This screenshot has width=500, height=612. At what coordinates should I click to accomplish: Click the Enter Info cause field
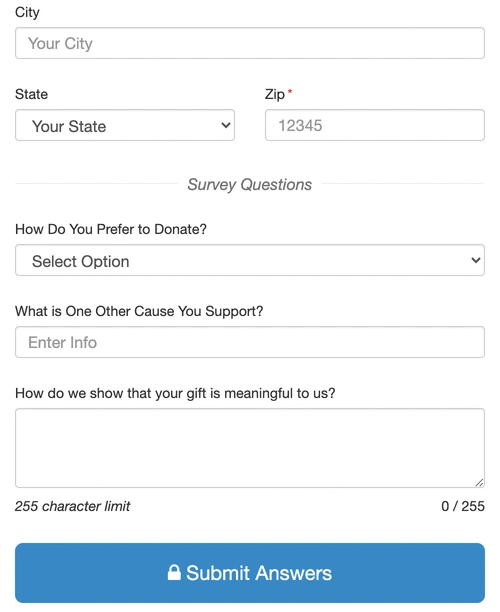point(250,342)
